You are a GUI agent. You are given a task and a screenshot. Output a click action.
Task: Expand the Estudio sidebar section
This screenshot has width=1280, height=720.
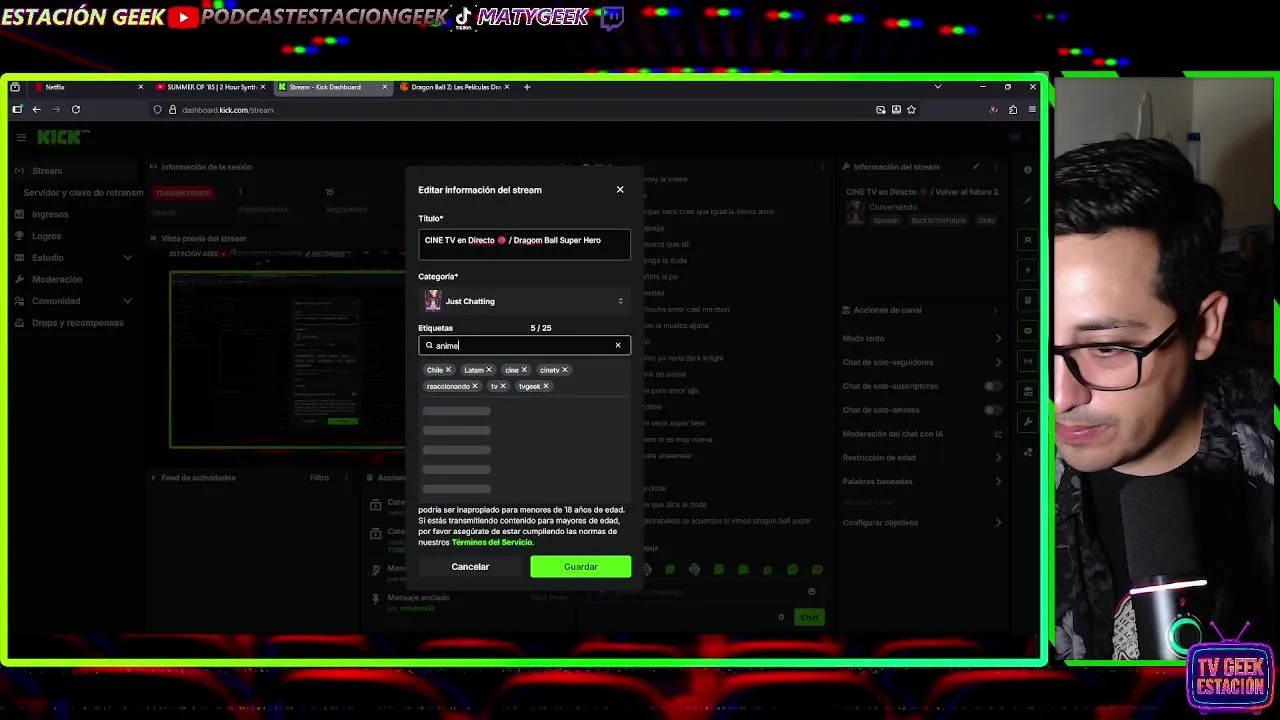click(x=127, y=258)
